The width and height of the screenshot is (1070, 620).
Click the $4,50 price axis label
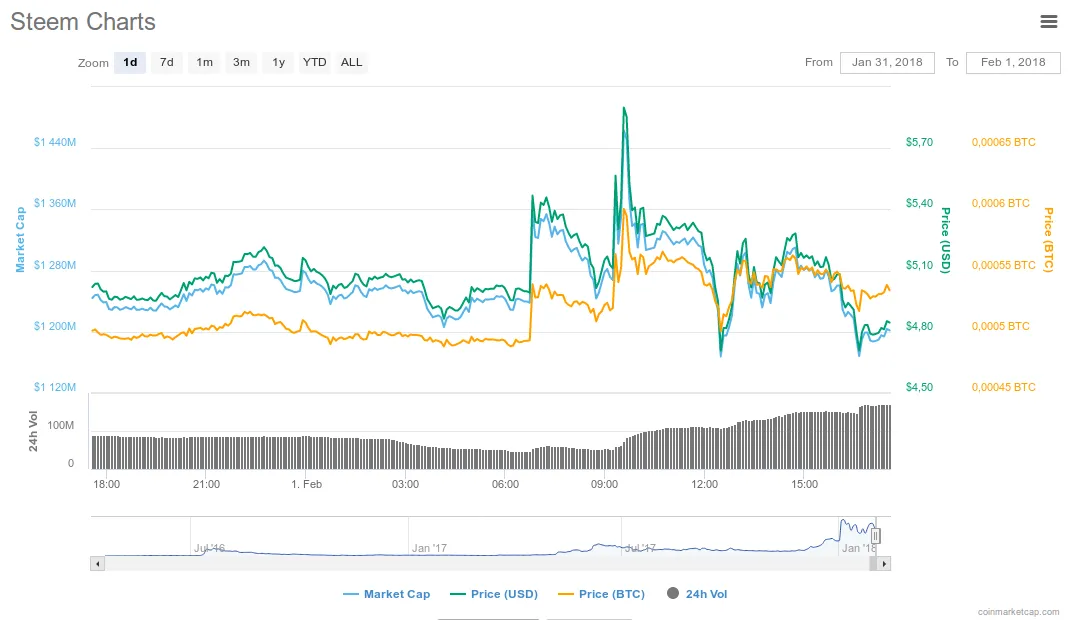coord(919,387)
